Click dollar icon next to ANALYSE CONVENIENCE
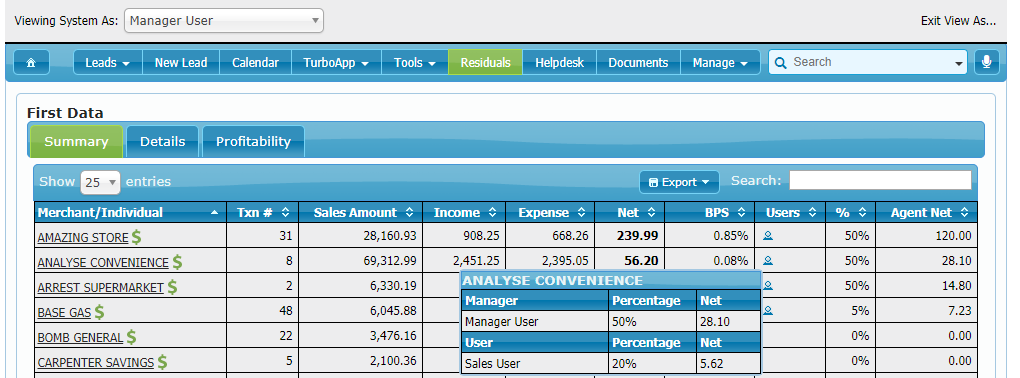This screenshot has width=1020, height=378. coord(177,262)
